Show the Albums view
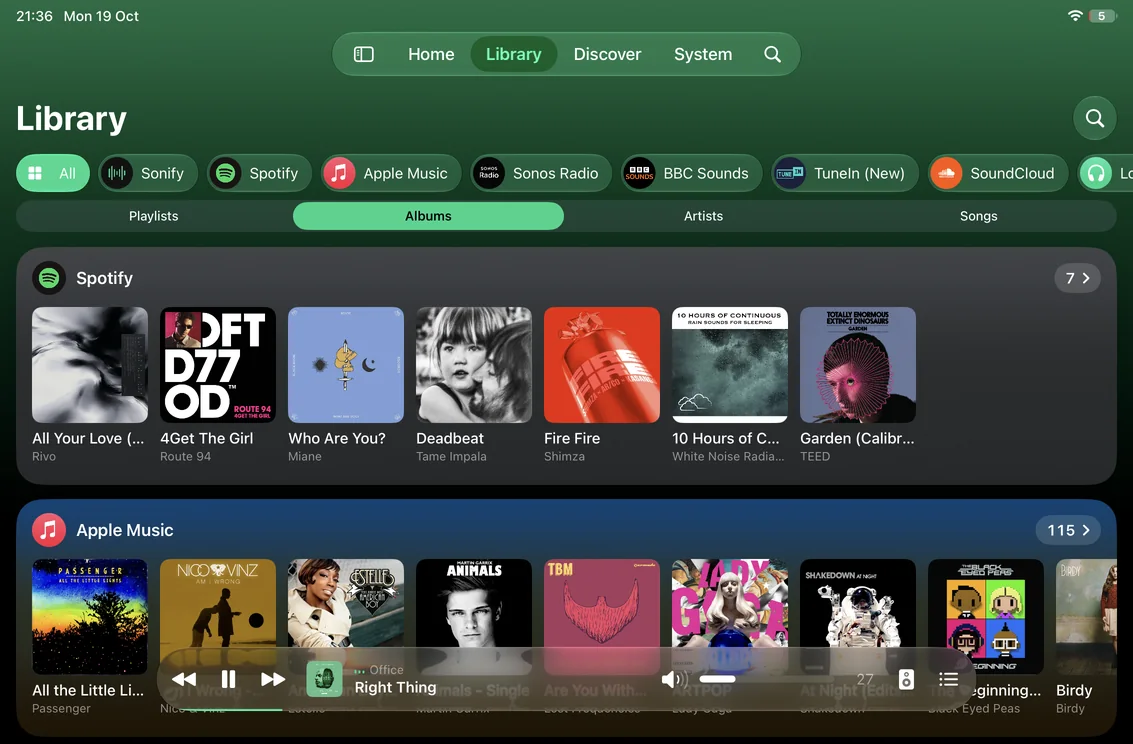 pos(428,216)
